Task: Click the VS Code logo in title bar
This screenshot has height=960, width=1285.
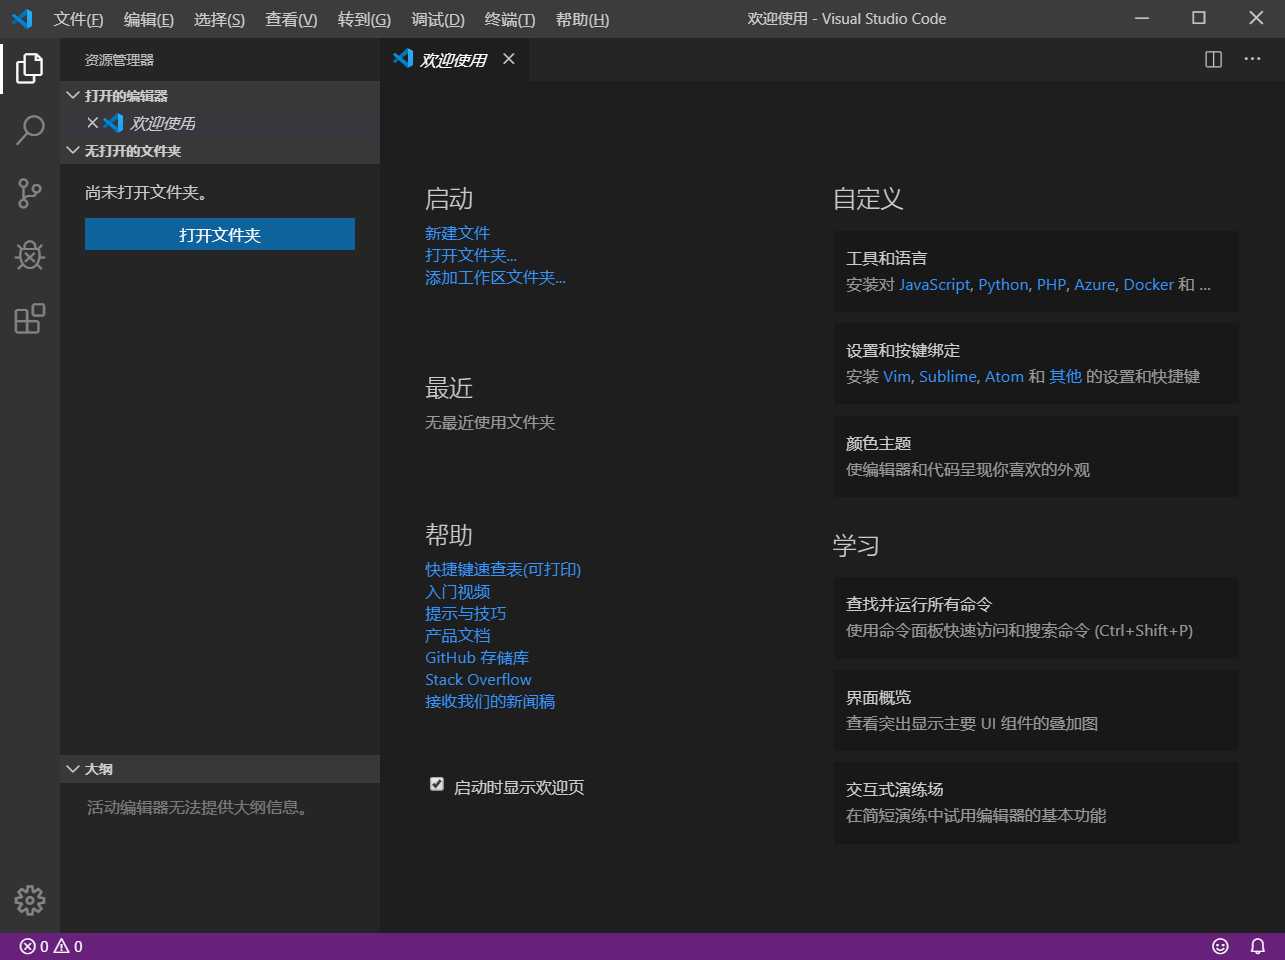Action: 22,19
